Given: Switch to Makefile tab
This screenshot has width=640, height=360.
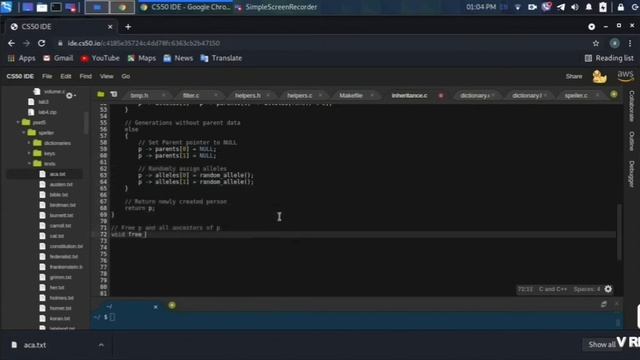Looking at the screenshot, I should pos(351,96).
